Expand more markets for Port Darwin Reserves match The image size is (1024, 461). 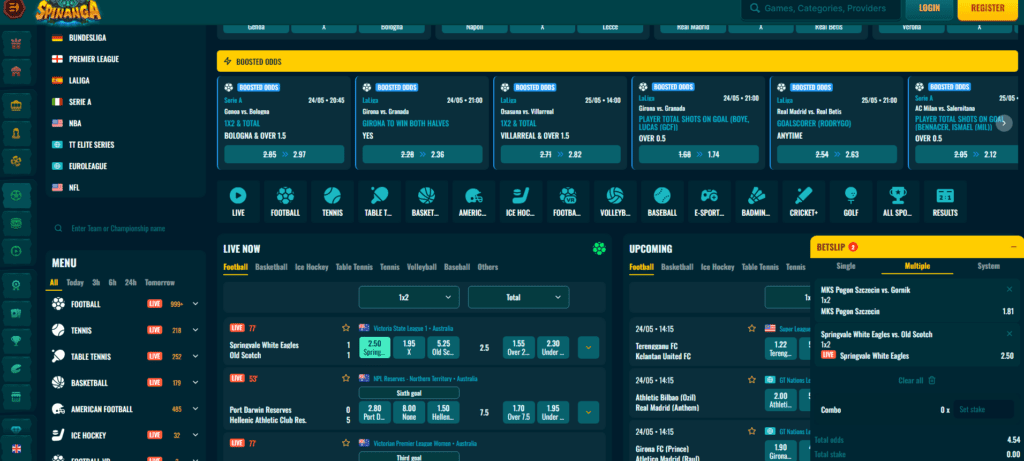click(588, 412)
